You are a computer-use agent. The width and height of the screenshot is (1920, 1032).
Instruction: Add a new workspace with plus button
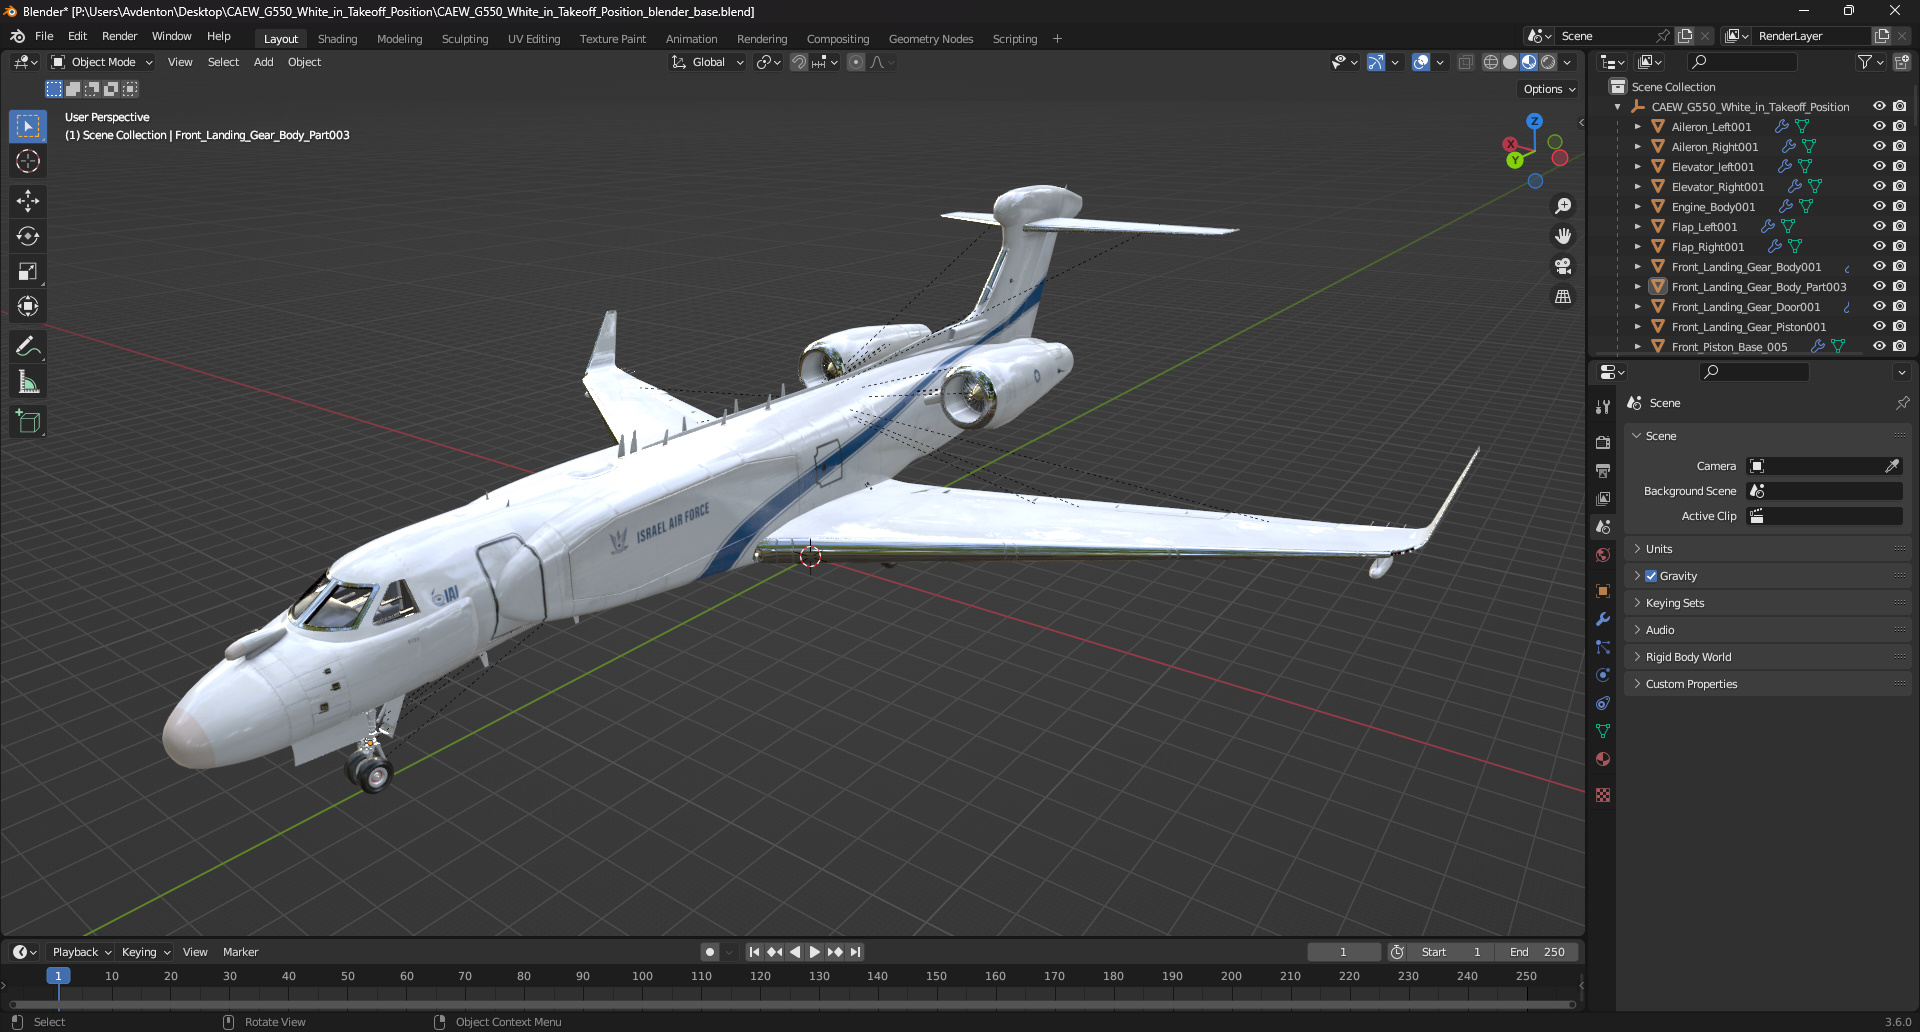coord(1057,39)
